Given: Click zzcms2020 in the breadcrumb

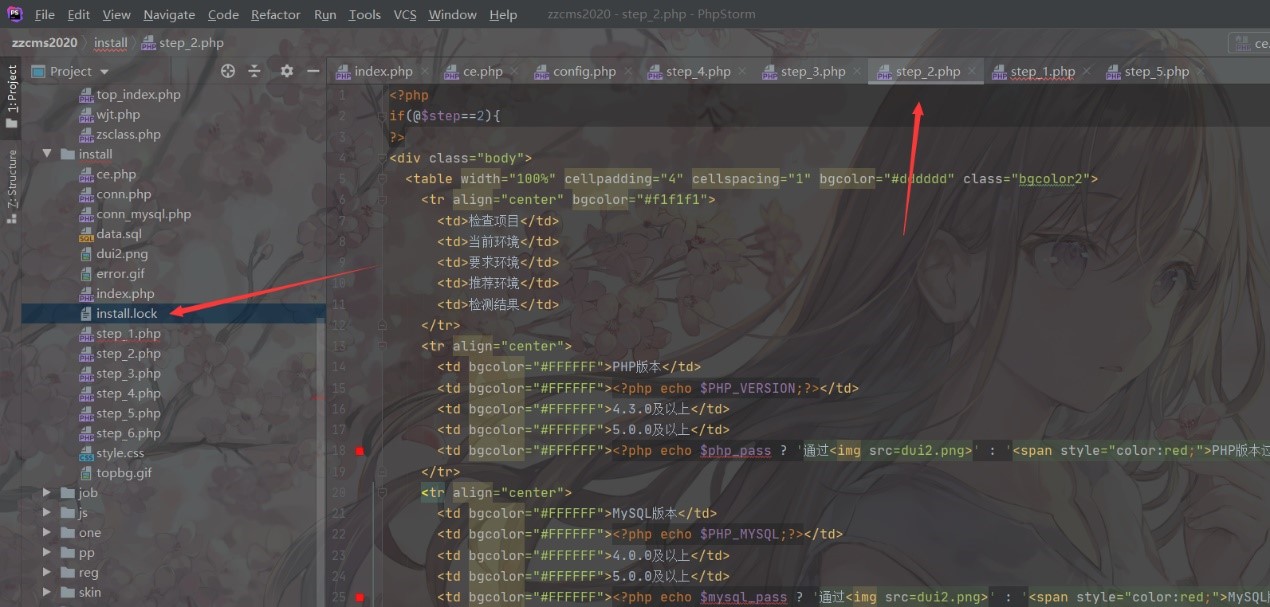Looking at the screenshot, I should point(44,43).
